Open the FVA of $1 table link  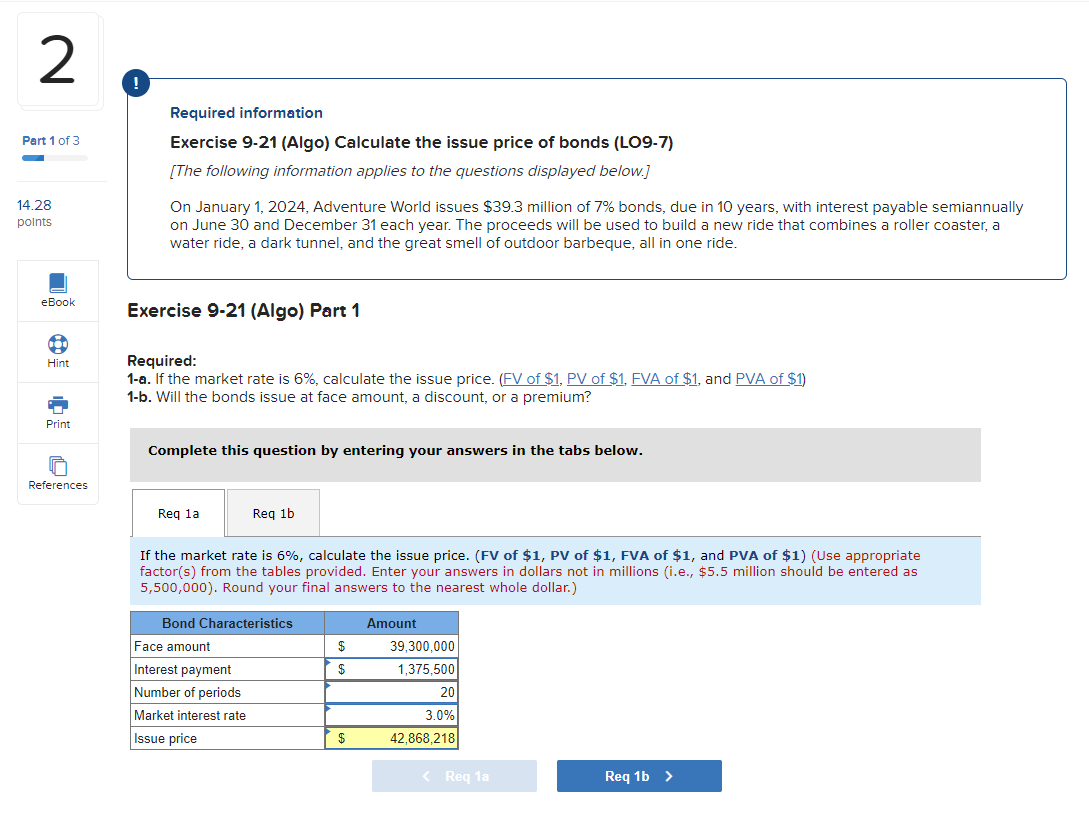(664, 378)
